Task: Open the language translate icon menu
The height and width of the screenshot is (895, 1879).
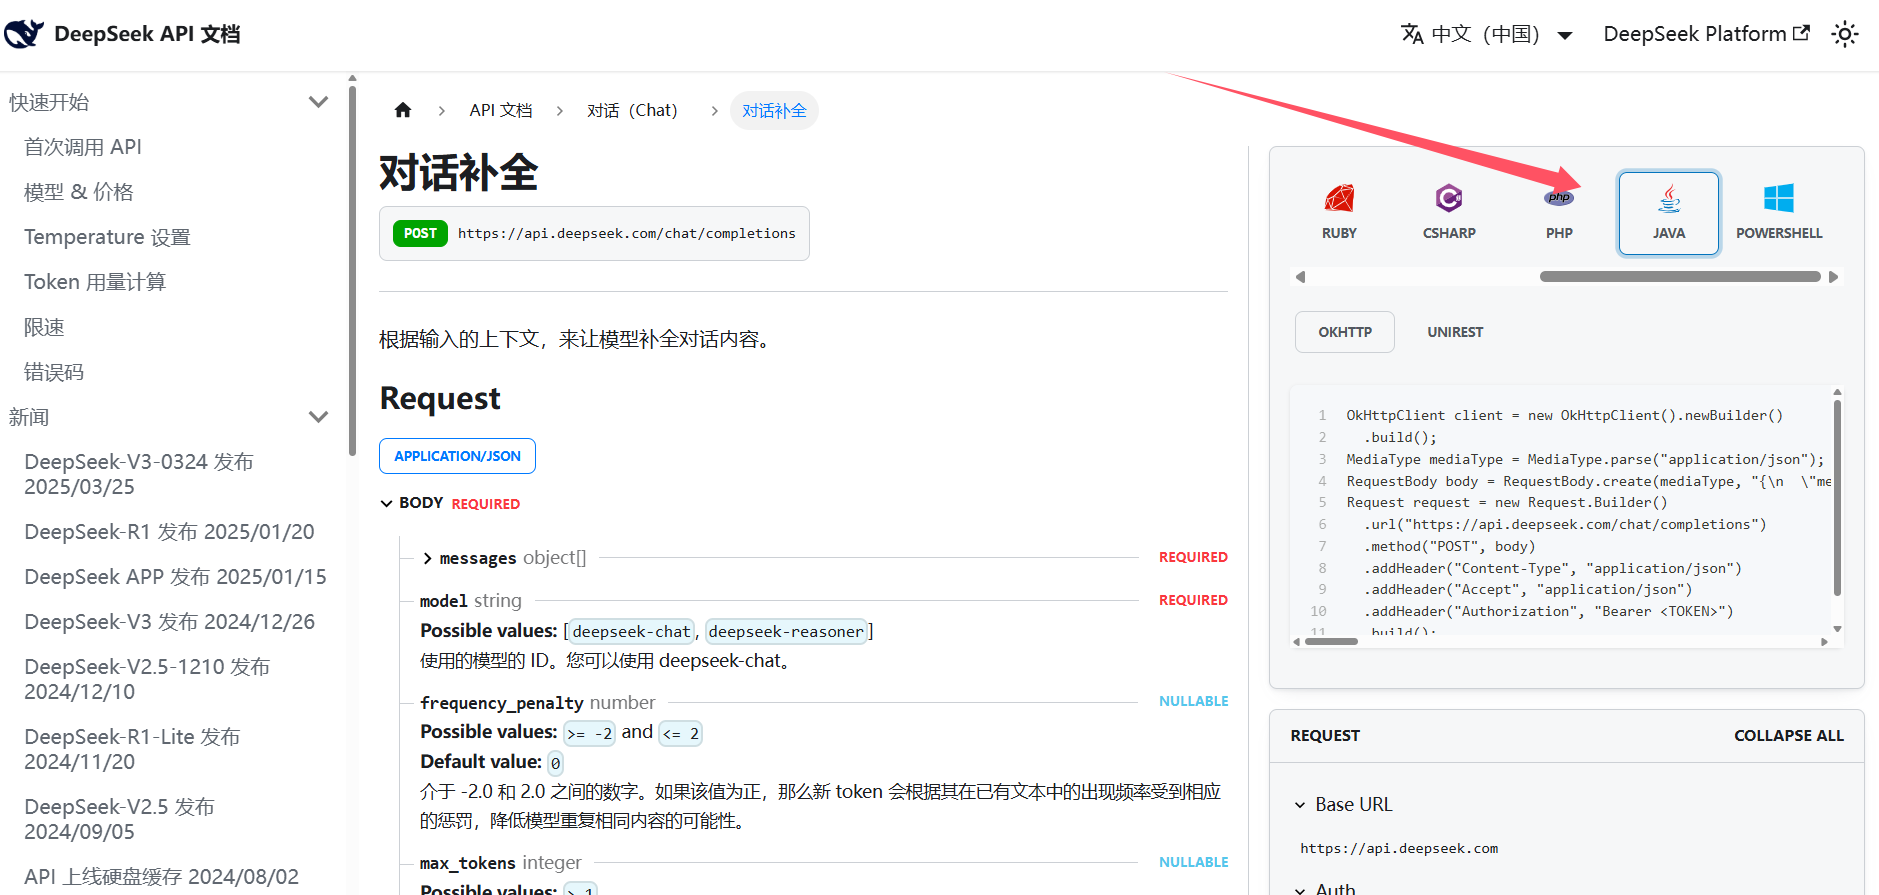Action: [1412, 34]
